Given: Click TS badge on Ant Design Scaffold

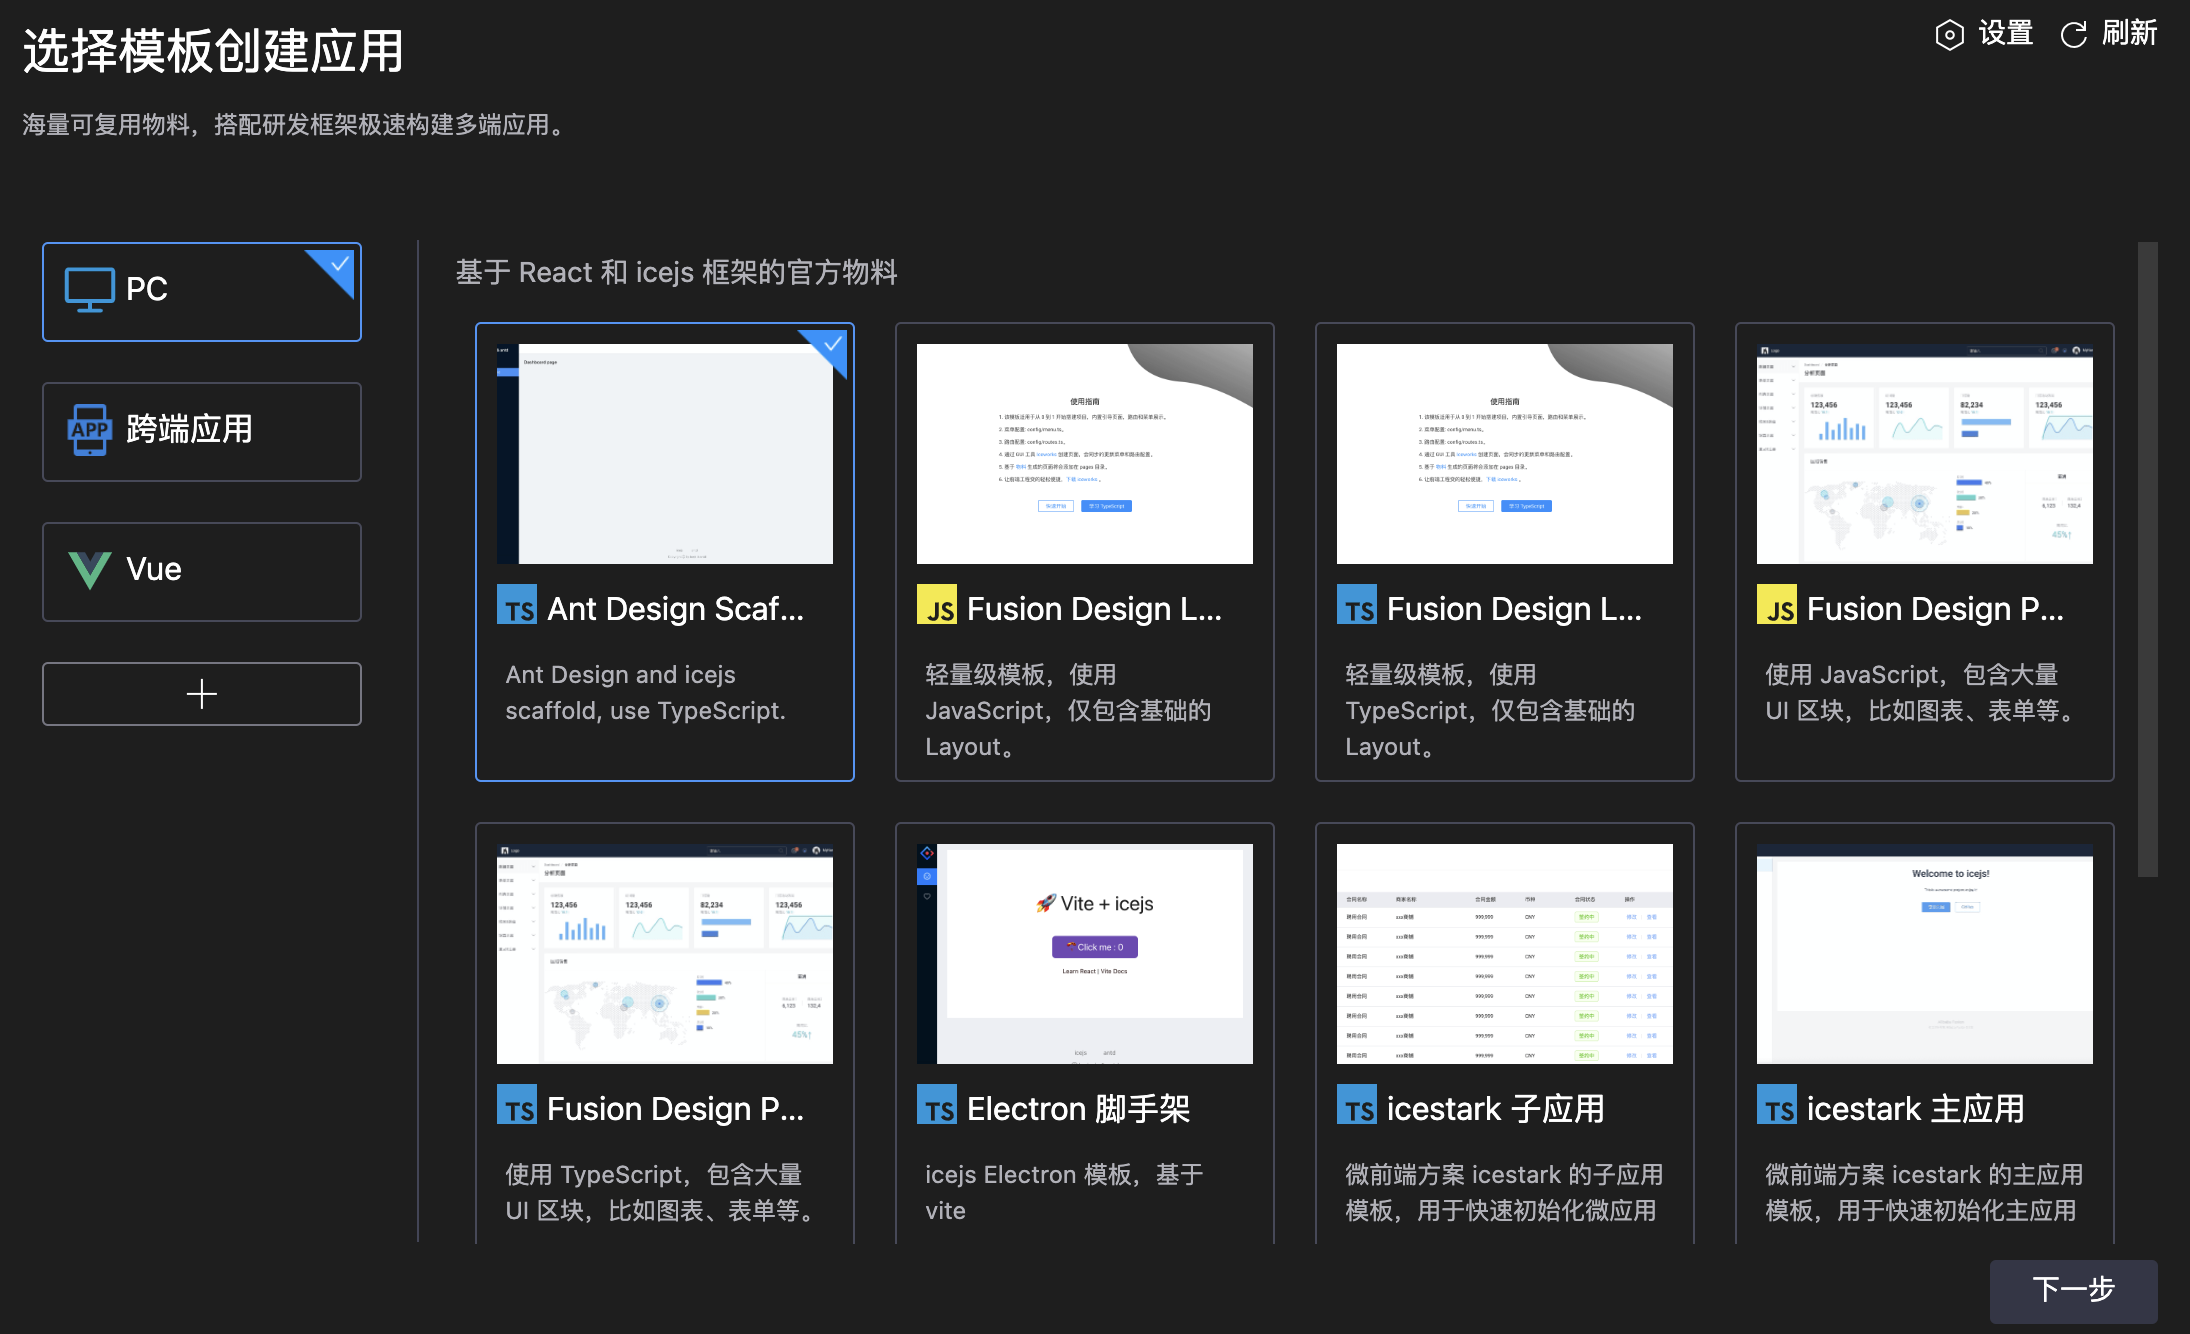Looking at the screenshot, I should [x=517, y=606].
